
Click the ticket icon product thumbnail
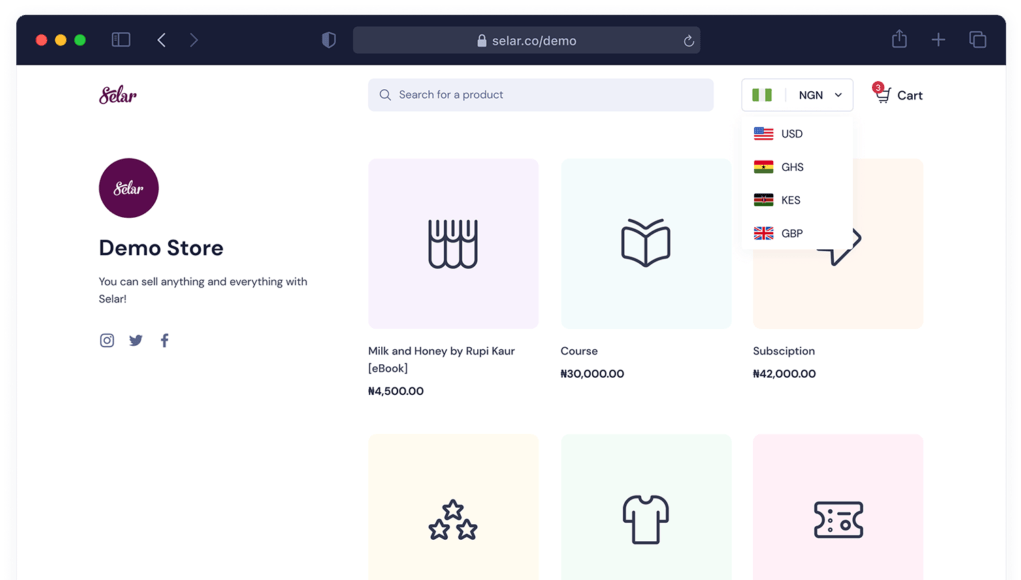837,518
